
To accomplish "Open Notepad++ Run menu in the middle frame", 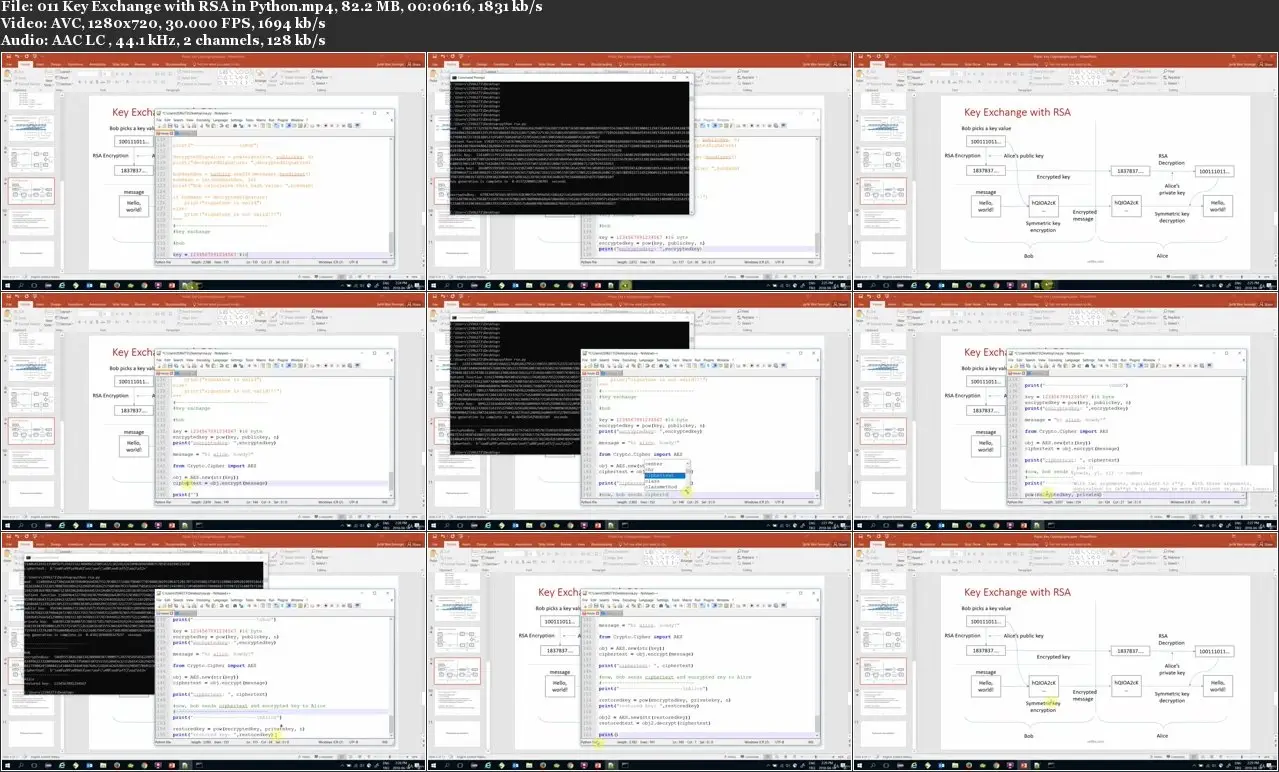I will (x=697, y=360).
